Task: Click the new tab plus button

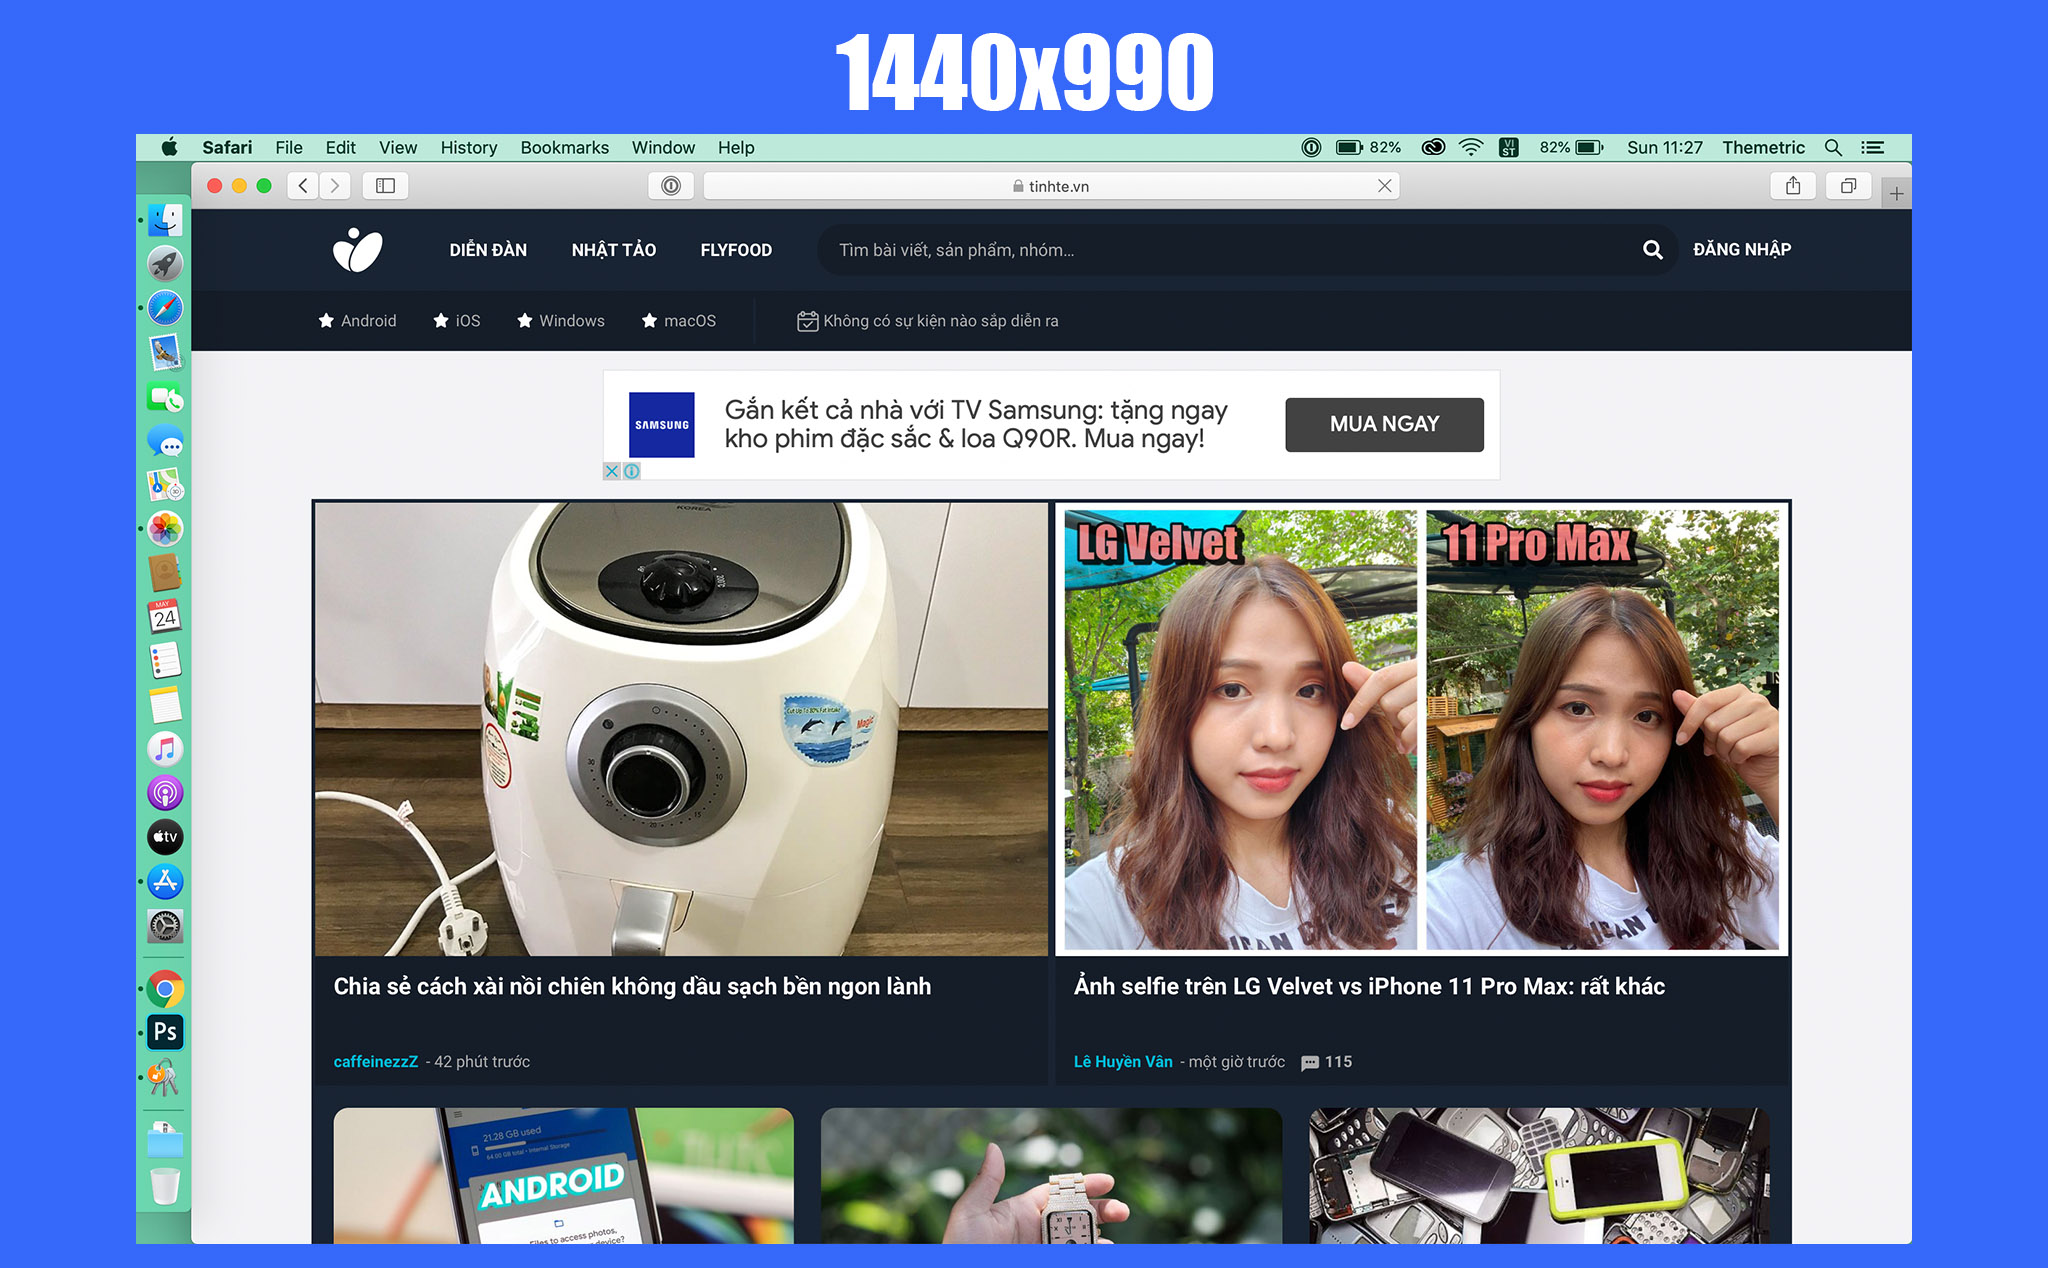Action: tap(1896, 193)
